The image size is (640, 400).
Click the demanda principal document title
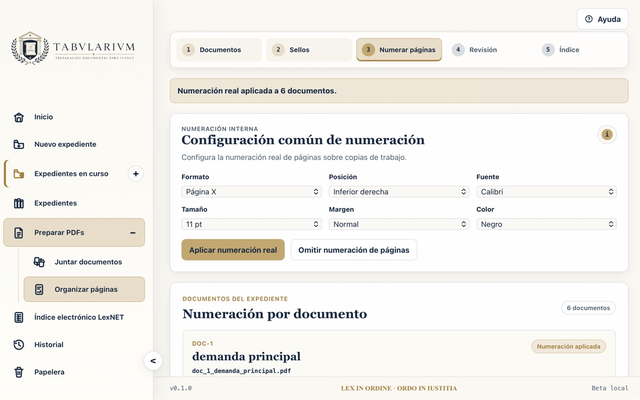pos(246,357)
